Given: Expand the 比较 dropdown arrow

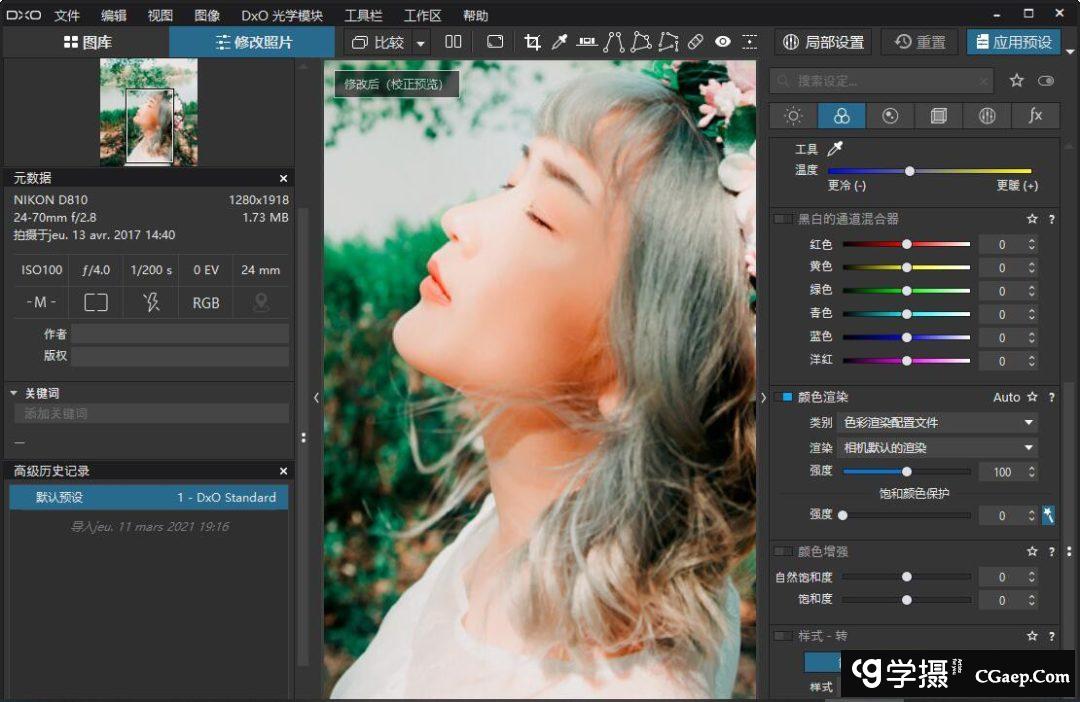Looking at the screenshot, I should pyautogui.click(x=421, y=43).
